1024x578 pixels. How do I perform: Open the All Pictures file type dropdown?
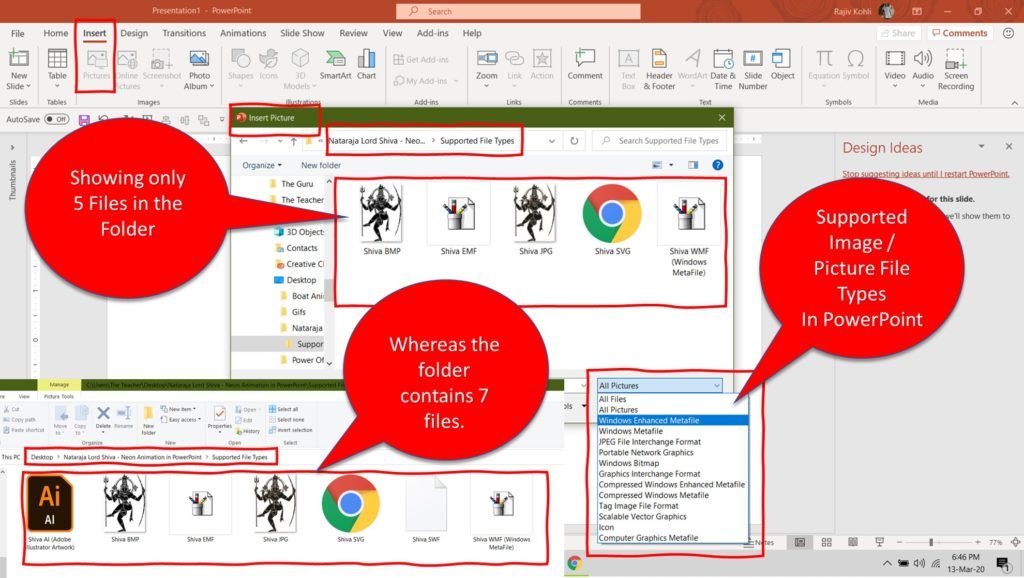[659, 385]
